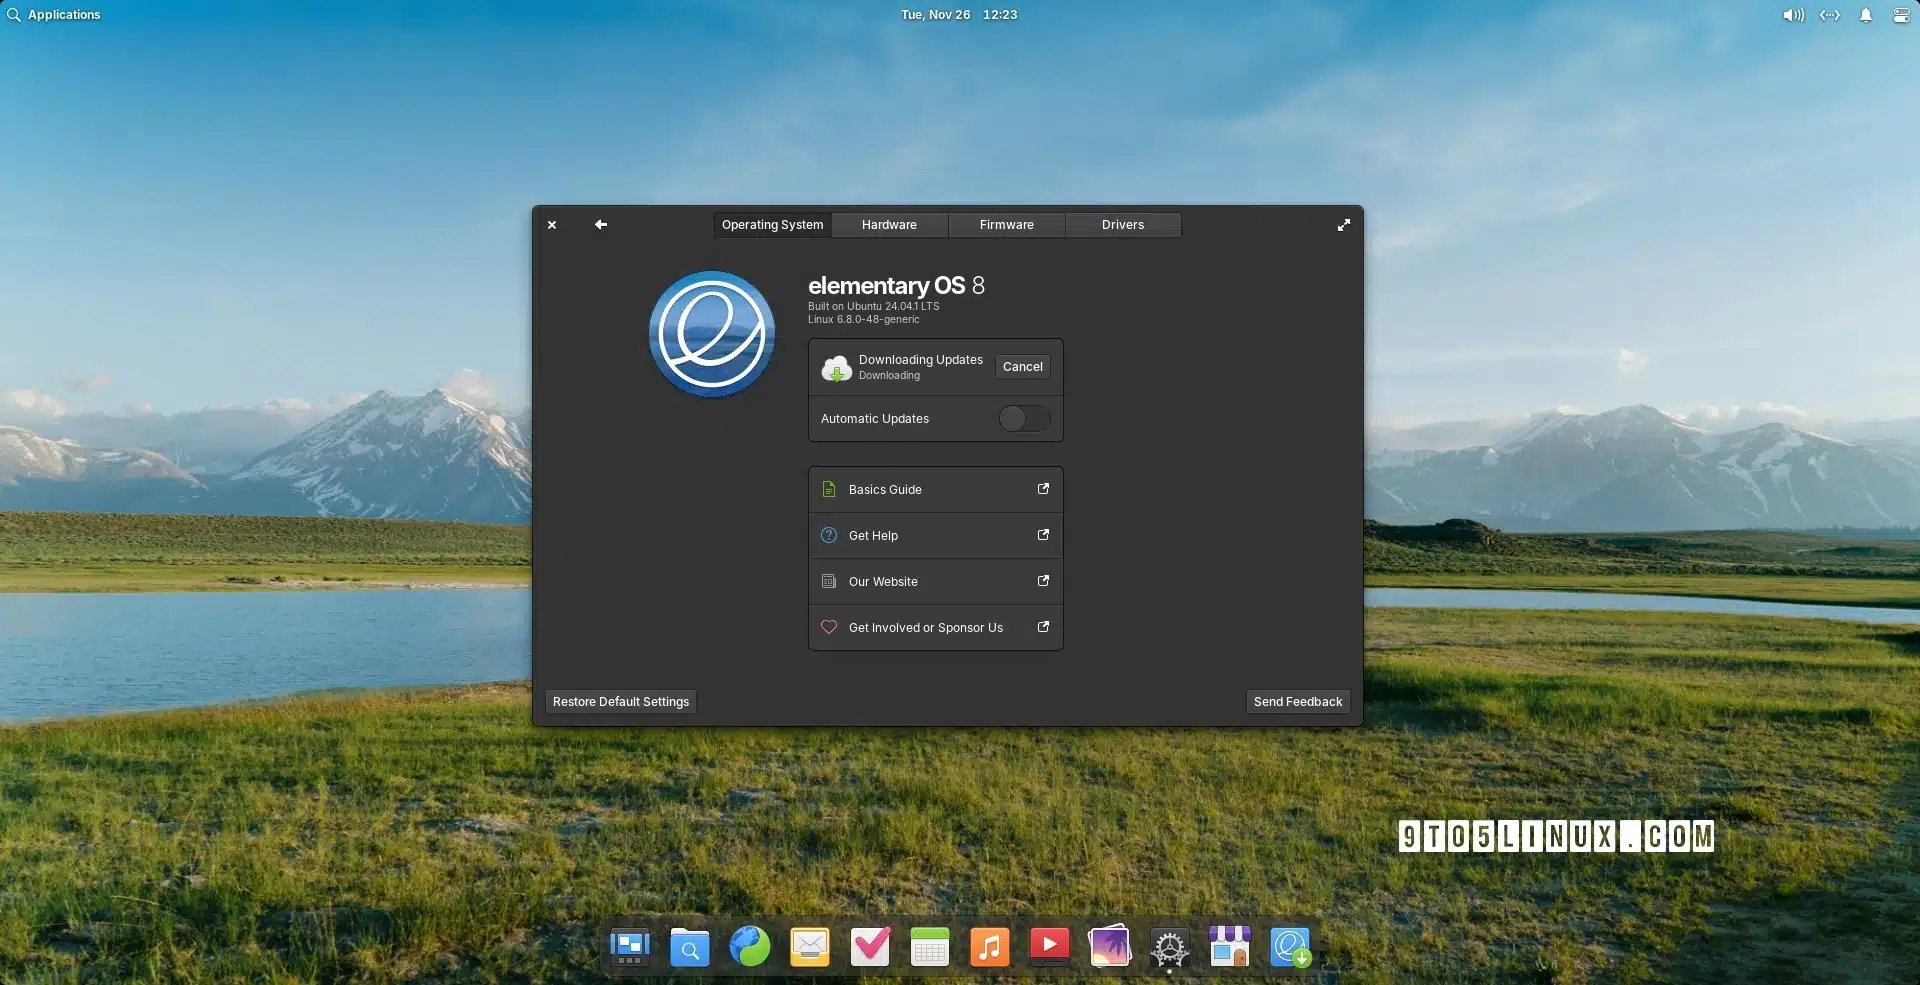Open the Basics Guide link
Screen dimensions: 1920x985
(935, 490)
